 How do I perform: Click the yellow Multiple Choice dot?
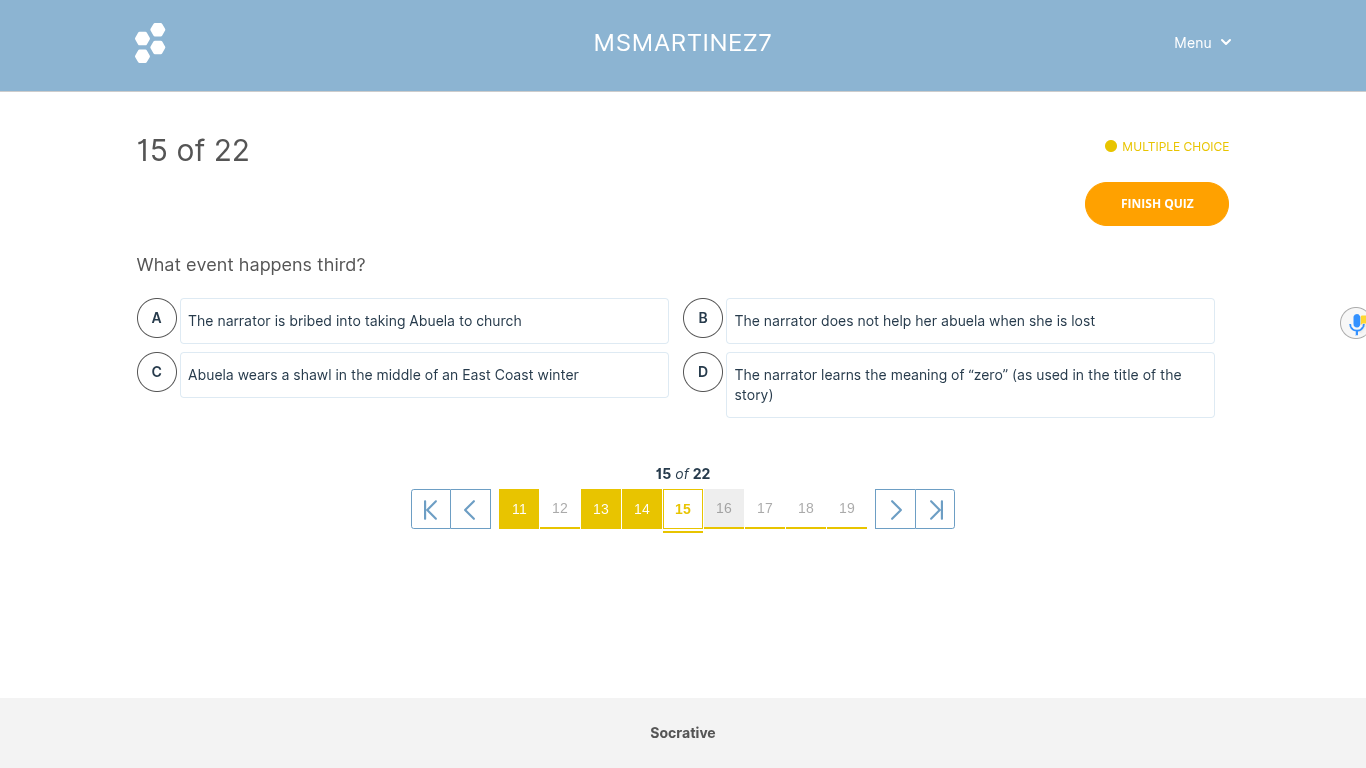click(1111, 146)
